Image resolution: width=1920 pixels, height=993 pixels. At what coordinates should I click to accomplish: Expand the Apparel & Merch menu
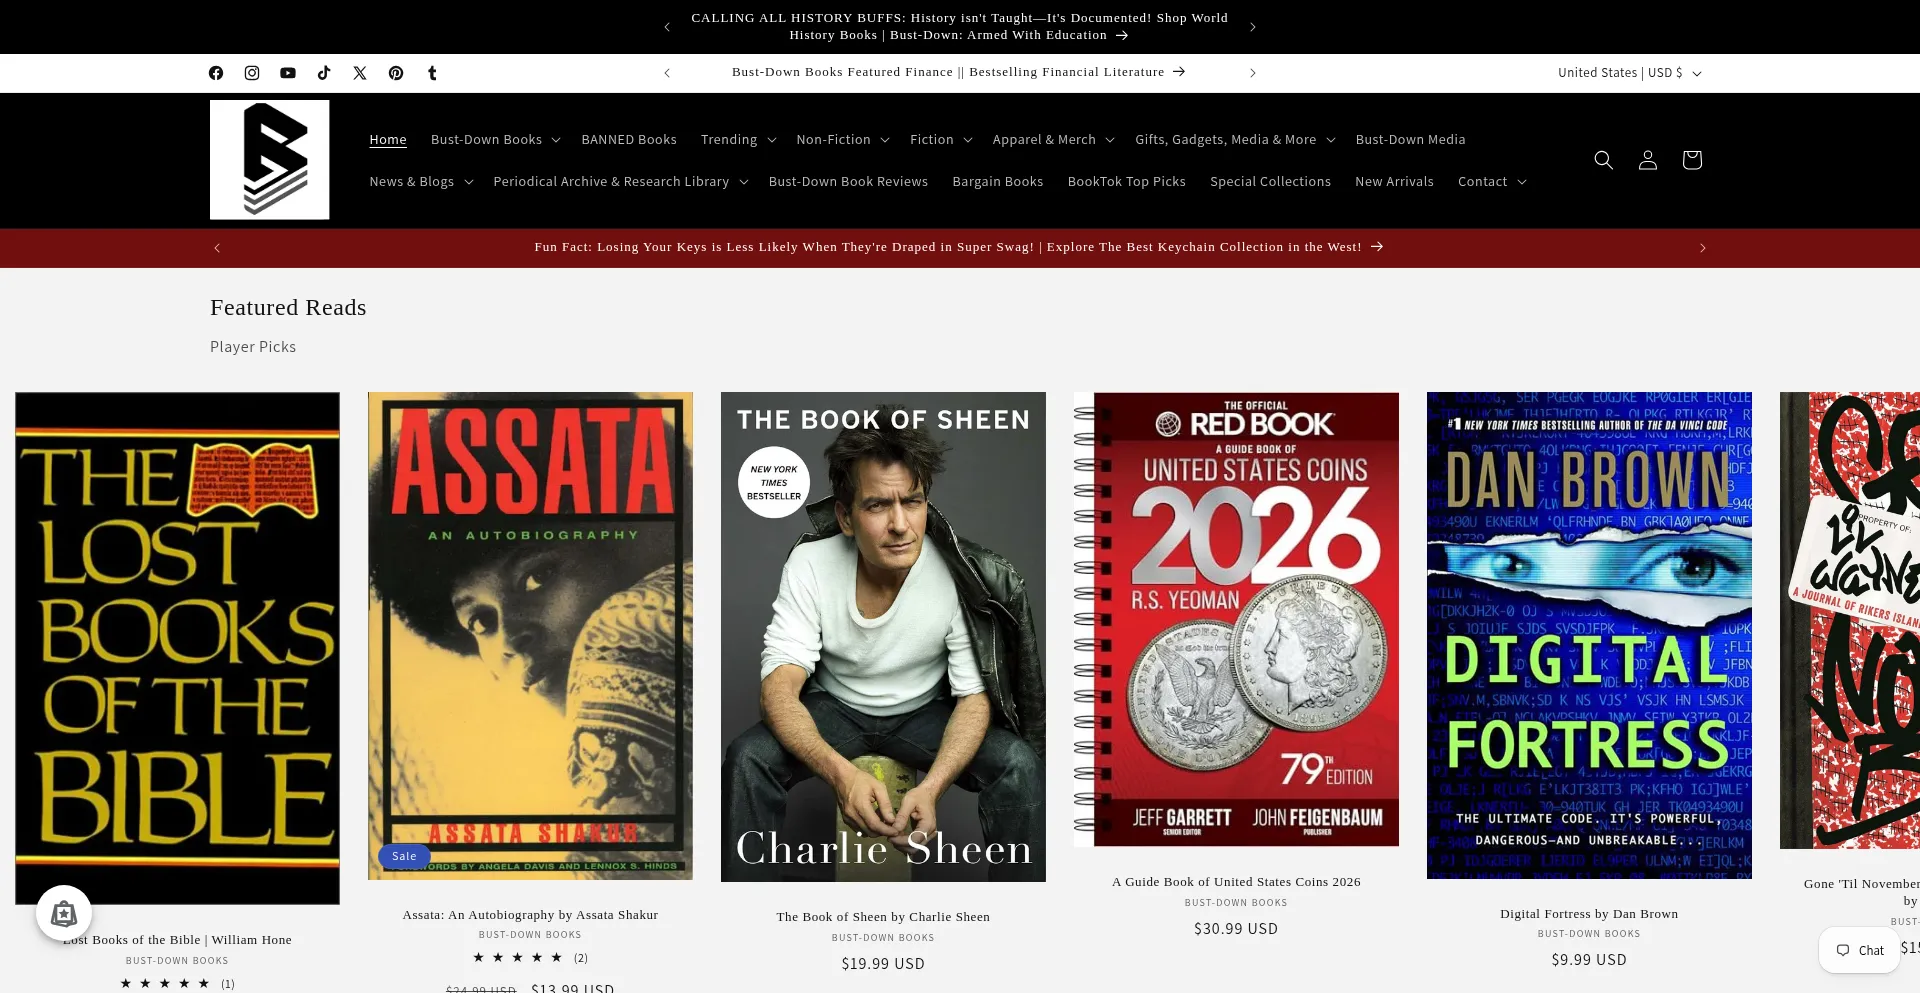[x=1054, y=140]
